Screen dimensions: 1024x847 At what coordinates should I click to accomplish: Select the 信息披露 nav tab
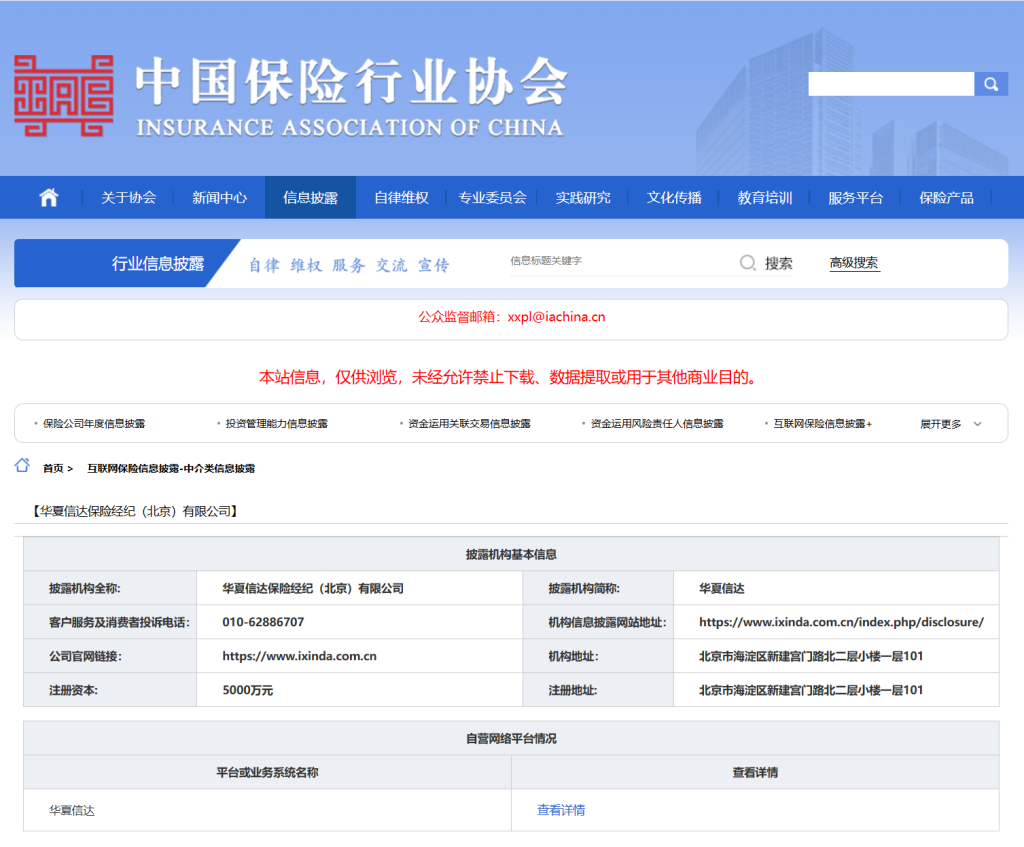point(310,197)
